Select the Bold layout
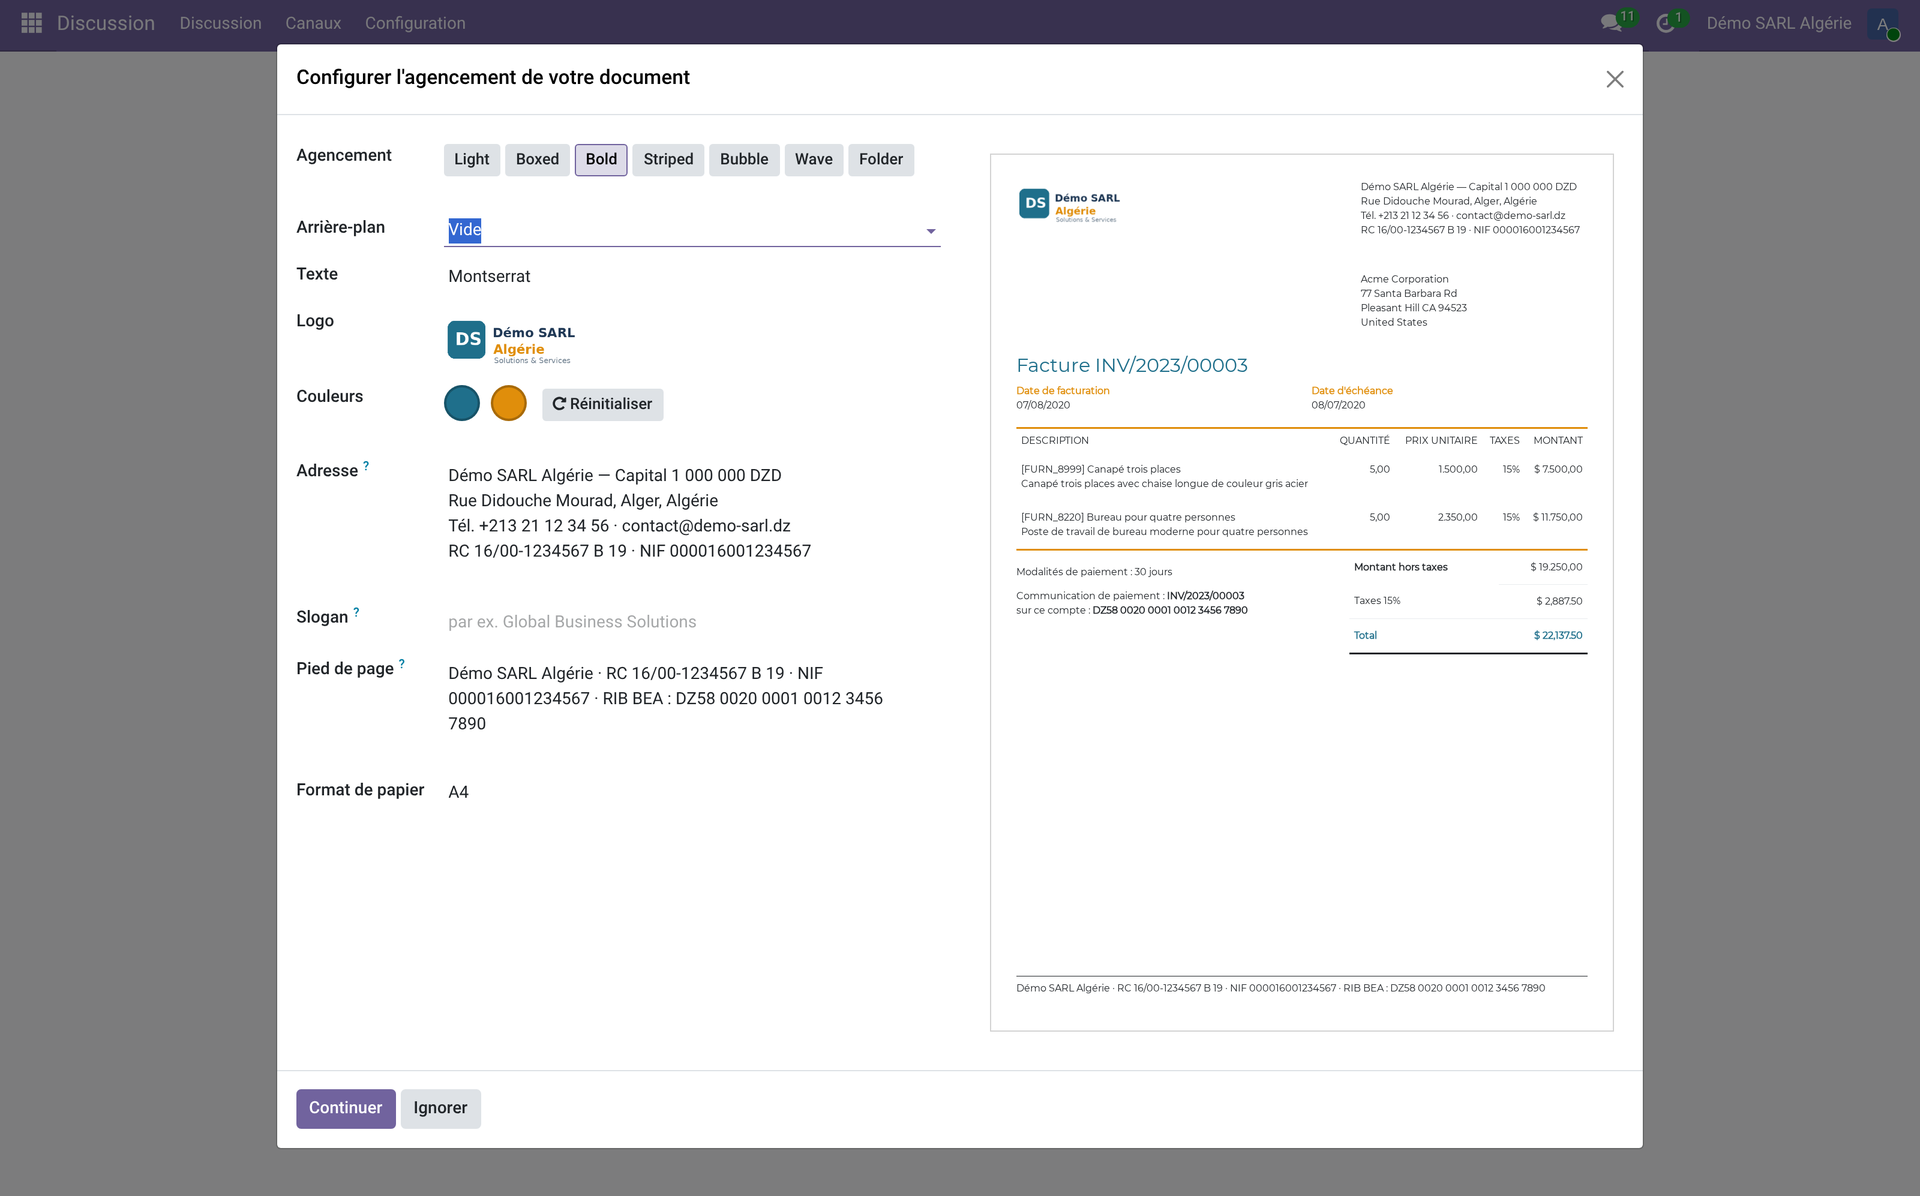The width and height of the screenshot is (1920, 1196). pos(601,160)
